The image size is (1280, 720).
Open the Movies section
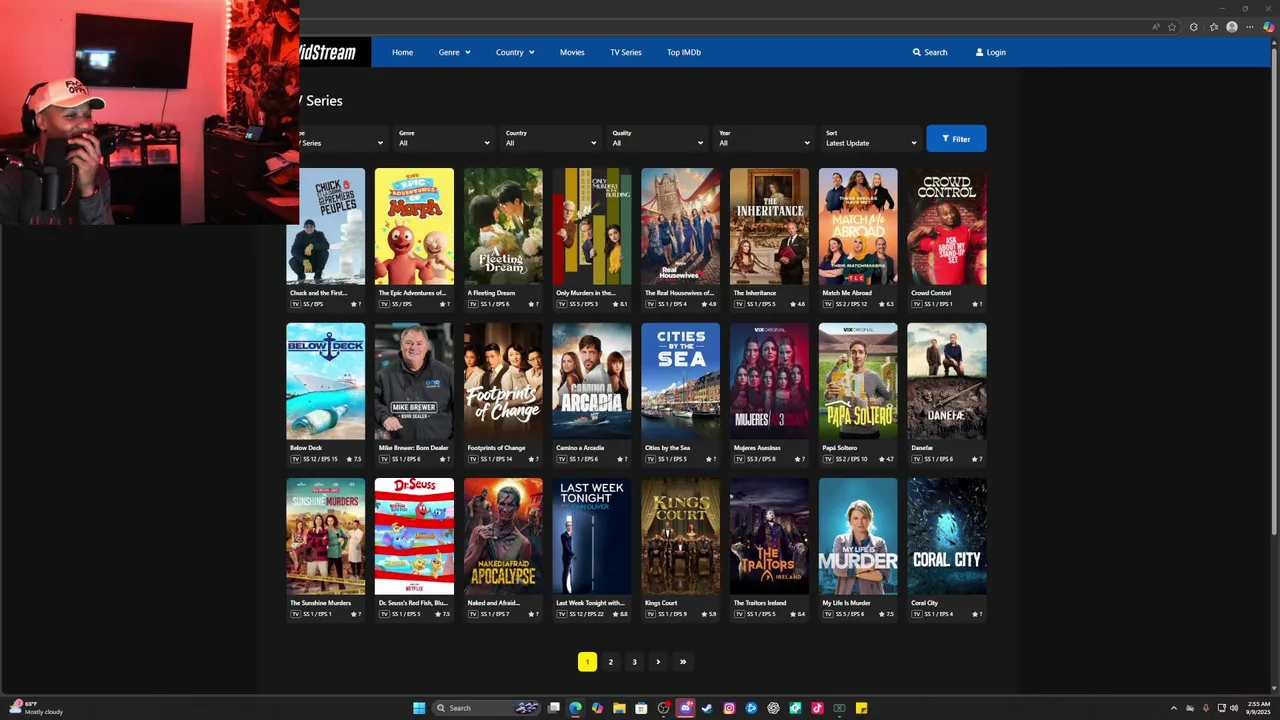coord(572,52)
